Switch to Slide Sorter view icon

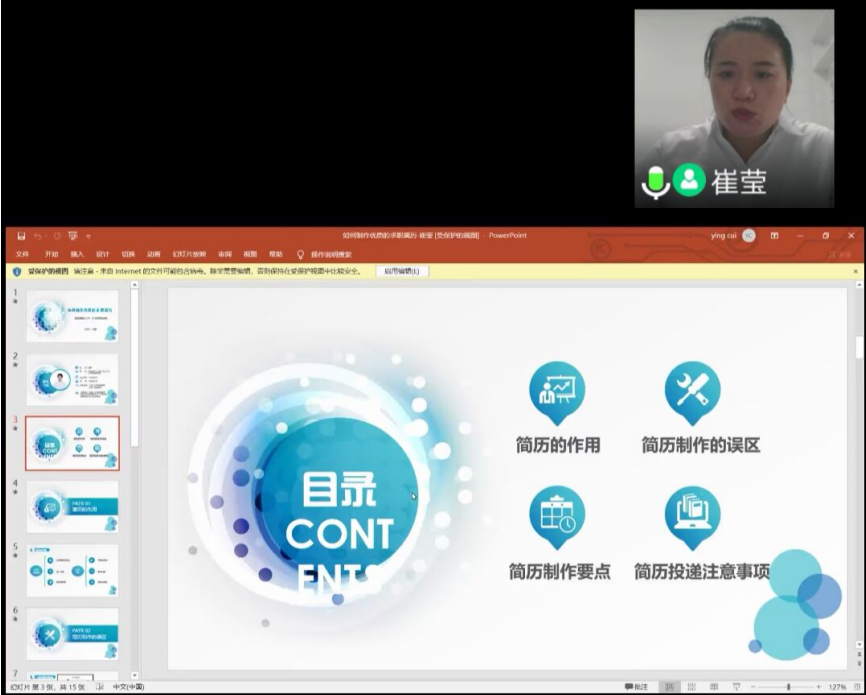[690, 687]
